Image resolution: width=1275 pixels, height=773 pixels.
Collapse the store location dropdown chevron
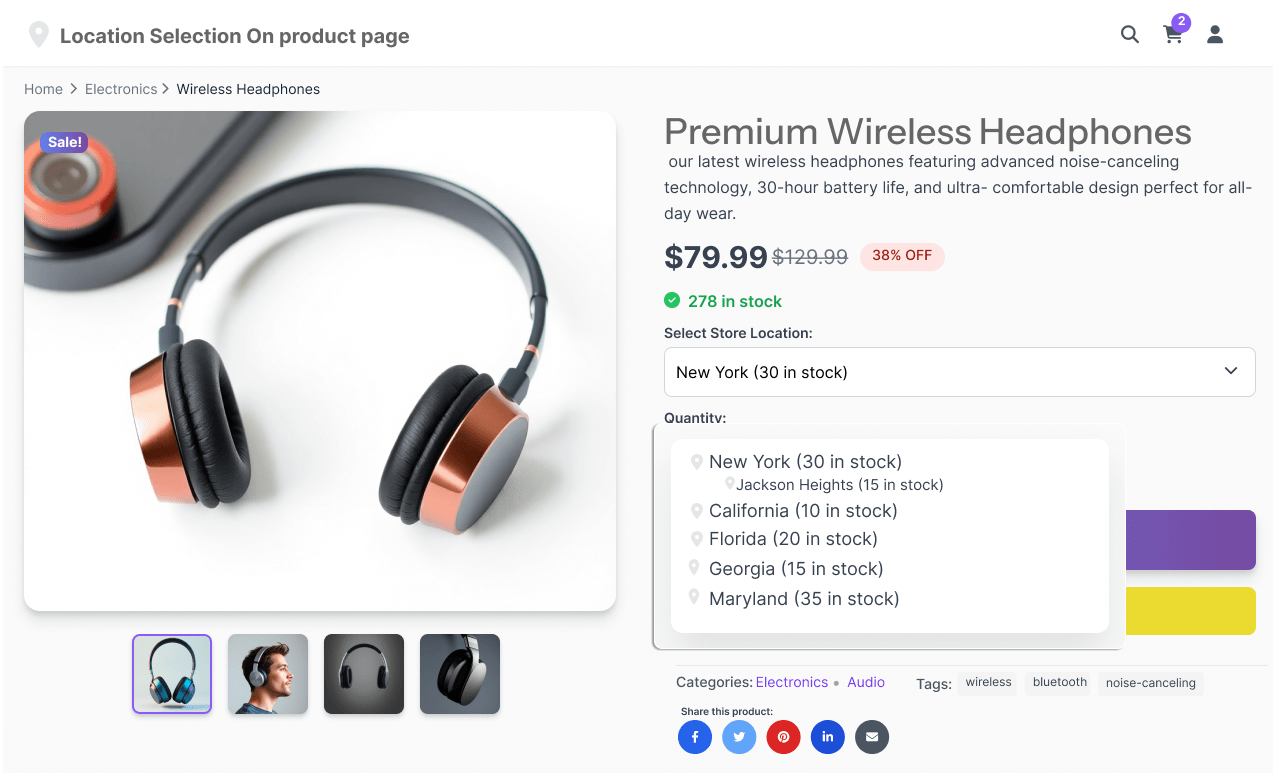point(1231,370)
